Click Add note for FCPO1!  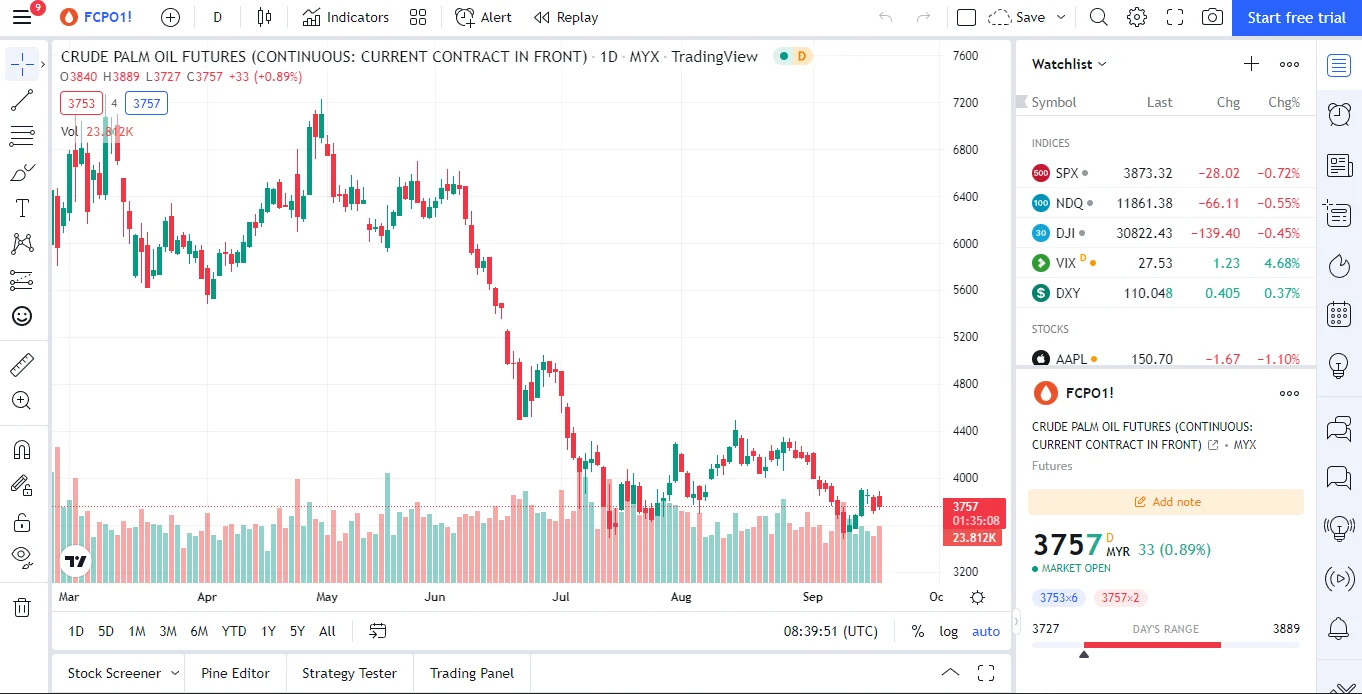1166,502
